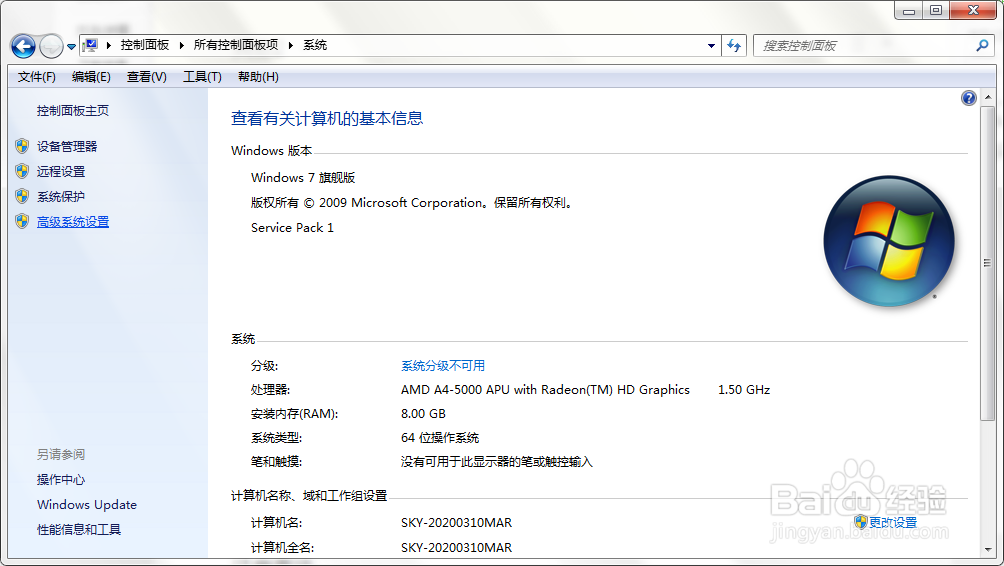1004x566 pixels.
Task: Select 所有控制面板项 breadcrumb
Action: tap(236, 45)
